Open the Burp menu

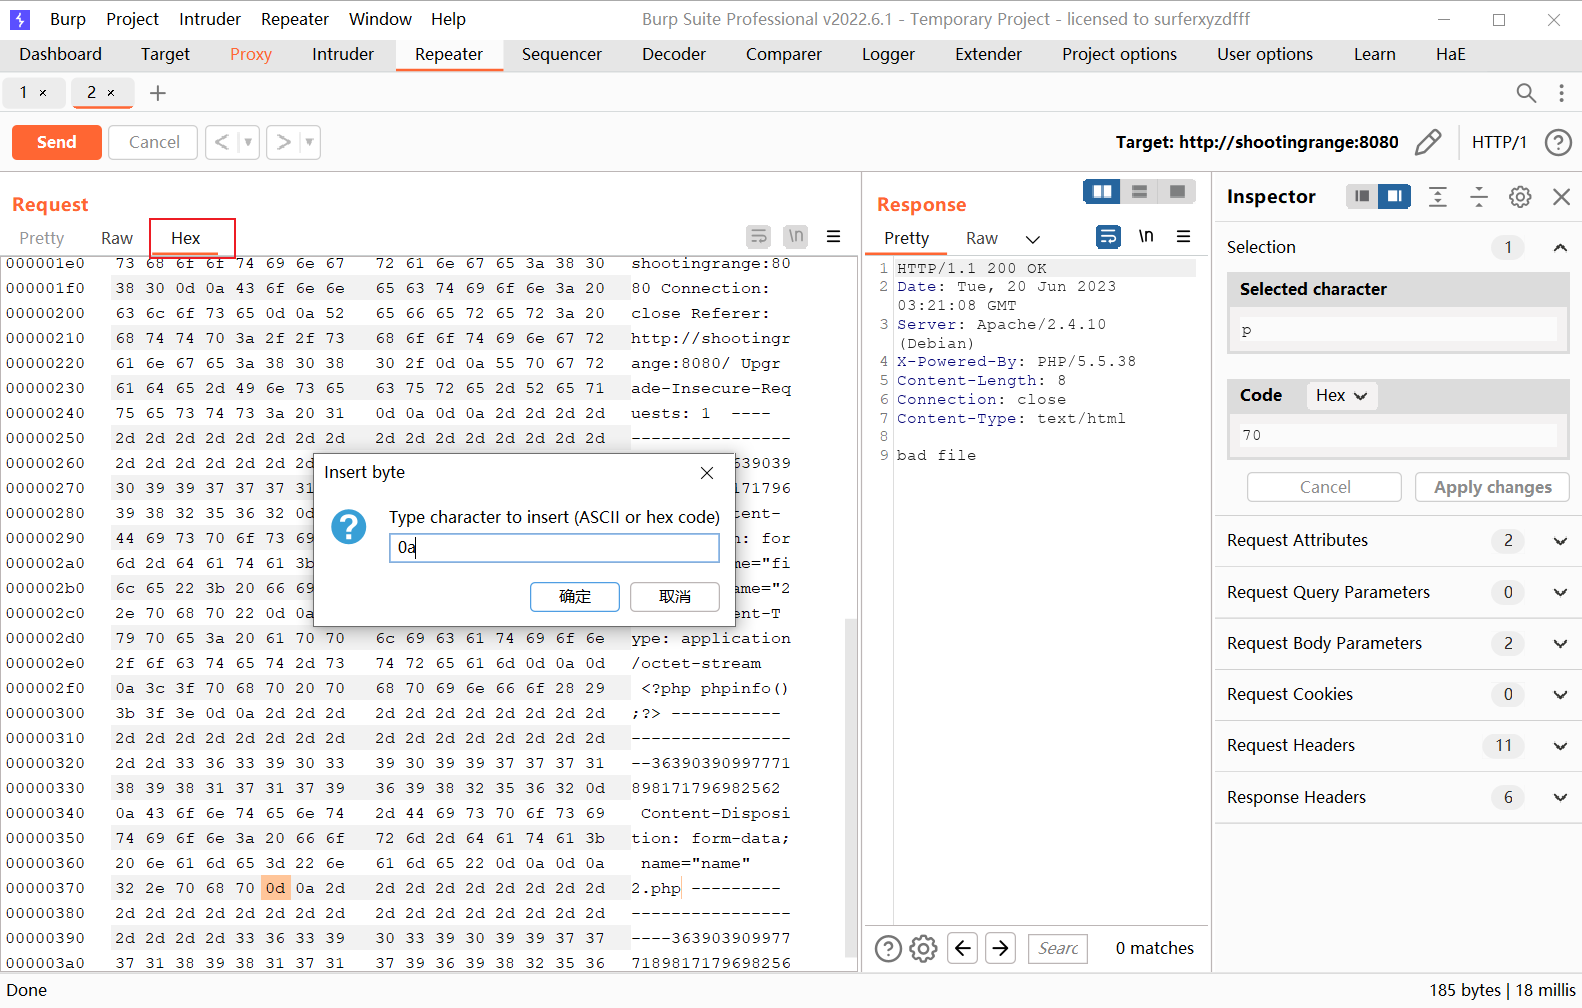[68, 19]
